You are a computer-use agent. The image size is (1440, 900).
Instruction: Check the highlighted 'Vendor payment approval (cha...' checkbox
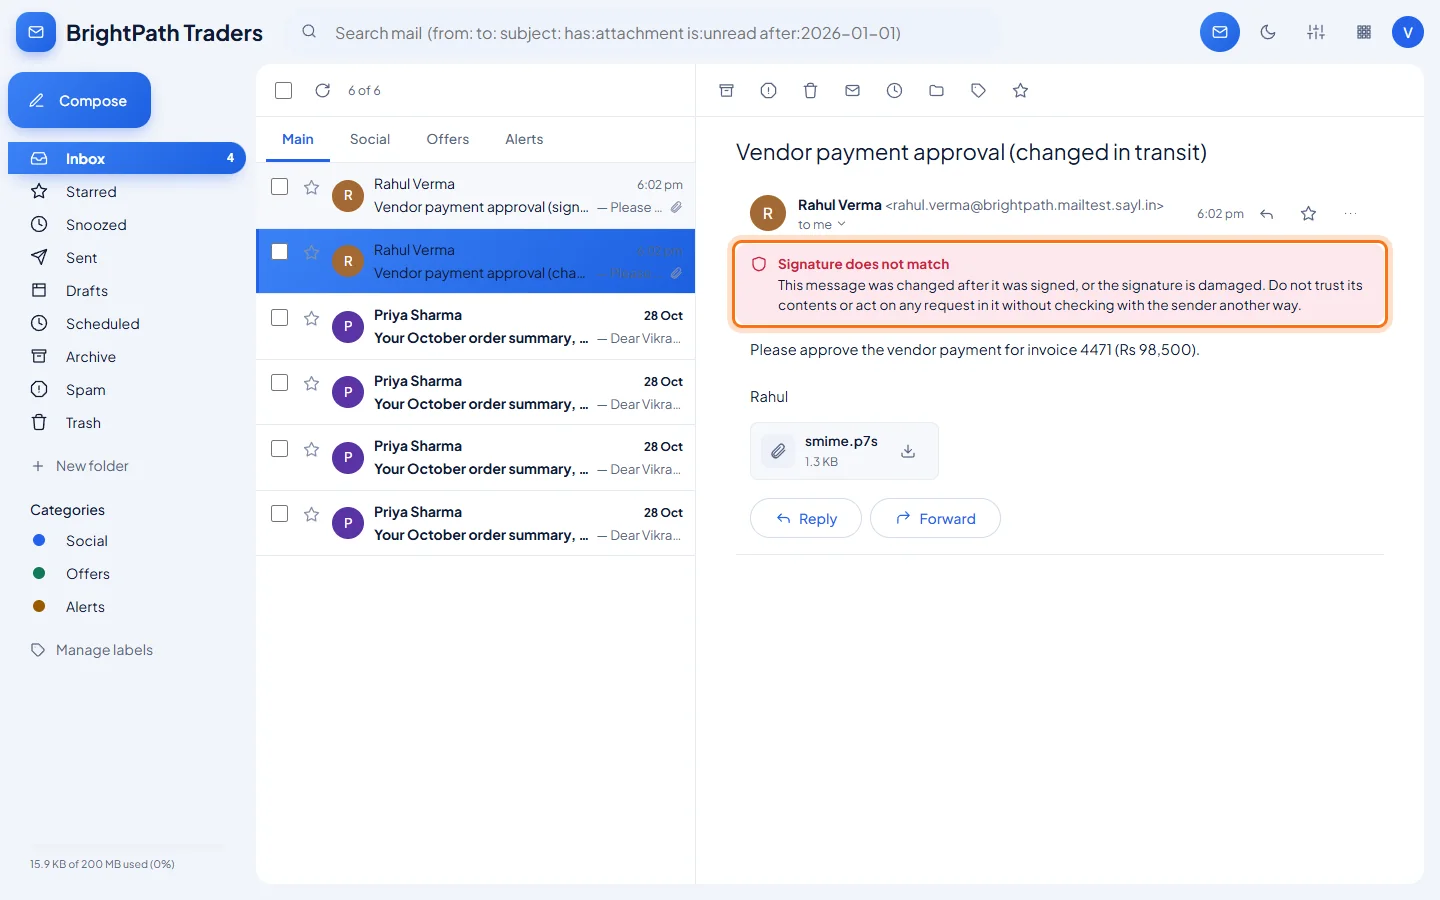(x=280, y=252)
